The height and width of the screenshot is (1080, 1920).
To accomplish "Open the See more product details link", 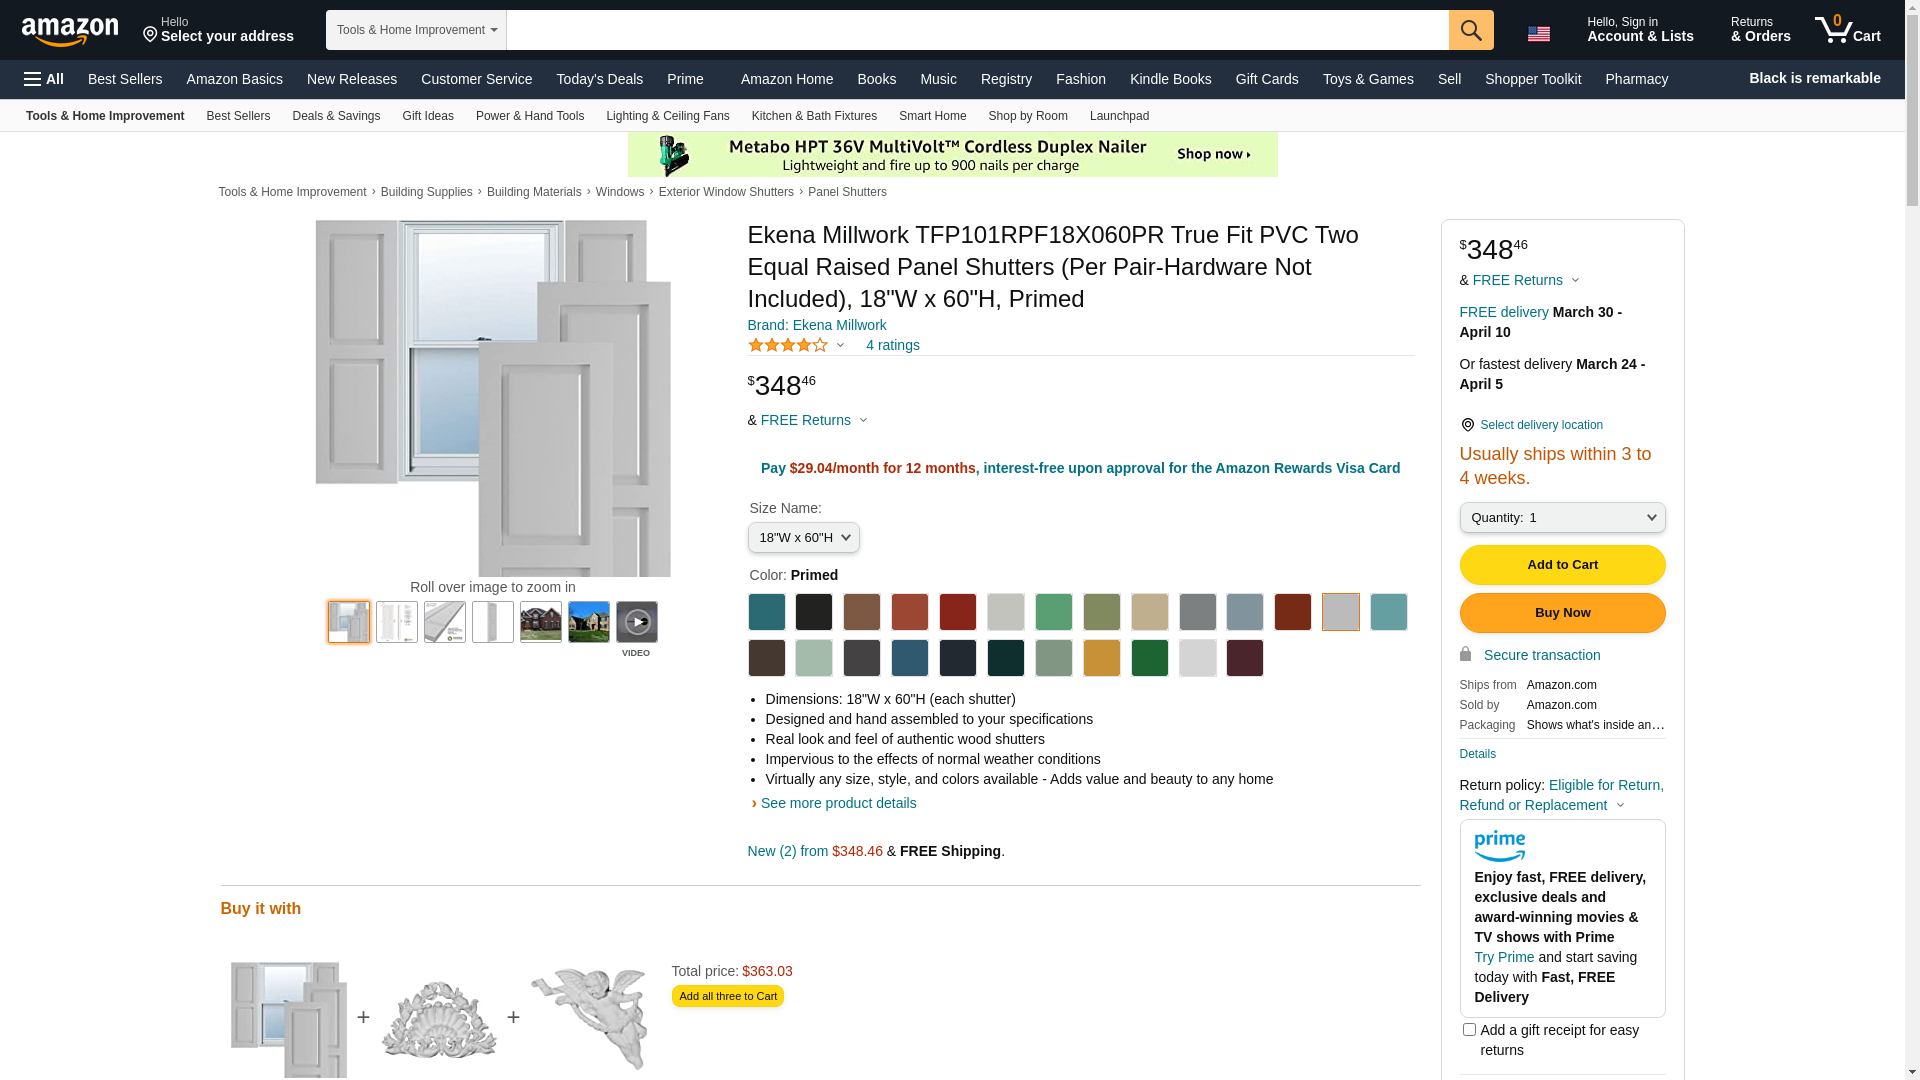I will point(837,803).
